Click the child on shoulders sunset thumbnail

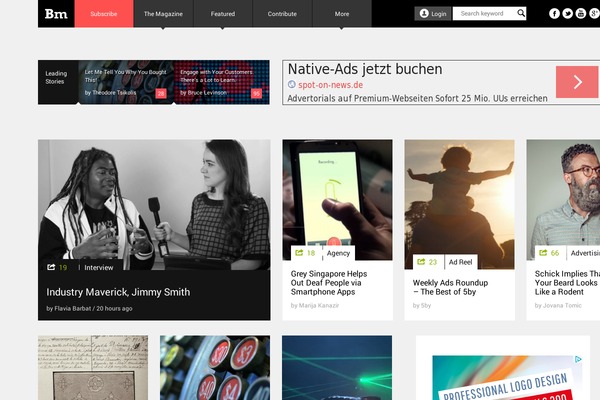point(459,204)
